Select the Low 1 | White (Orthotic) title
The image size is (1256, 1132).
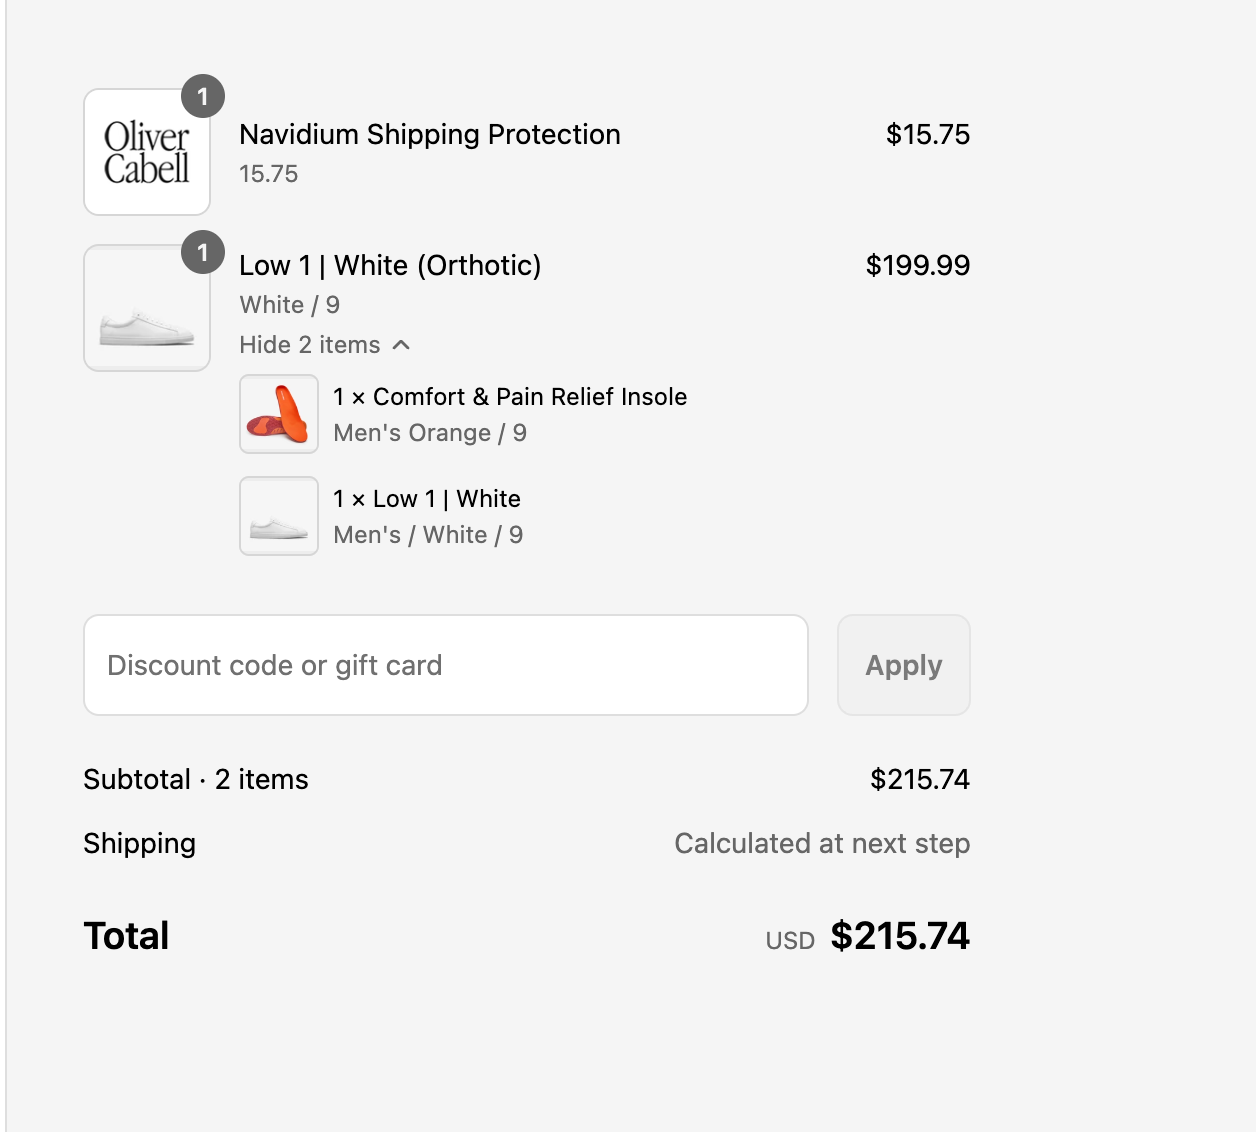[390, 265]
